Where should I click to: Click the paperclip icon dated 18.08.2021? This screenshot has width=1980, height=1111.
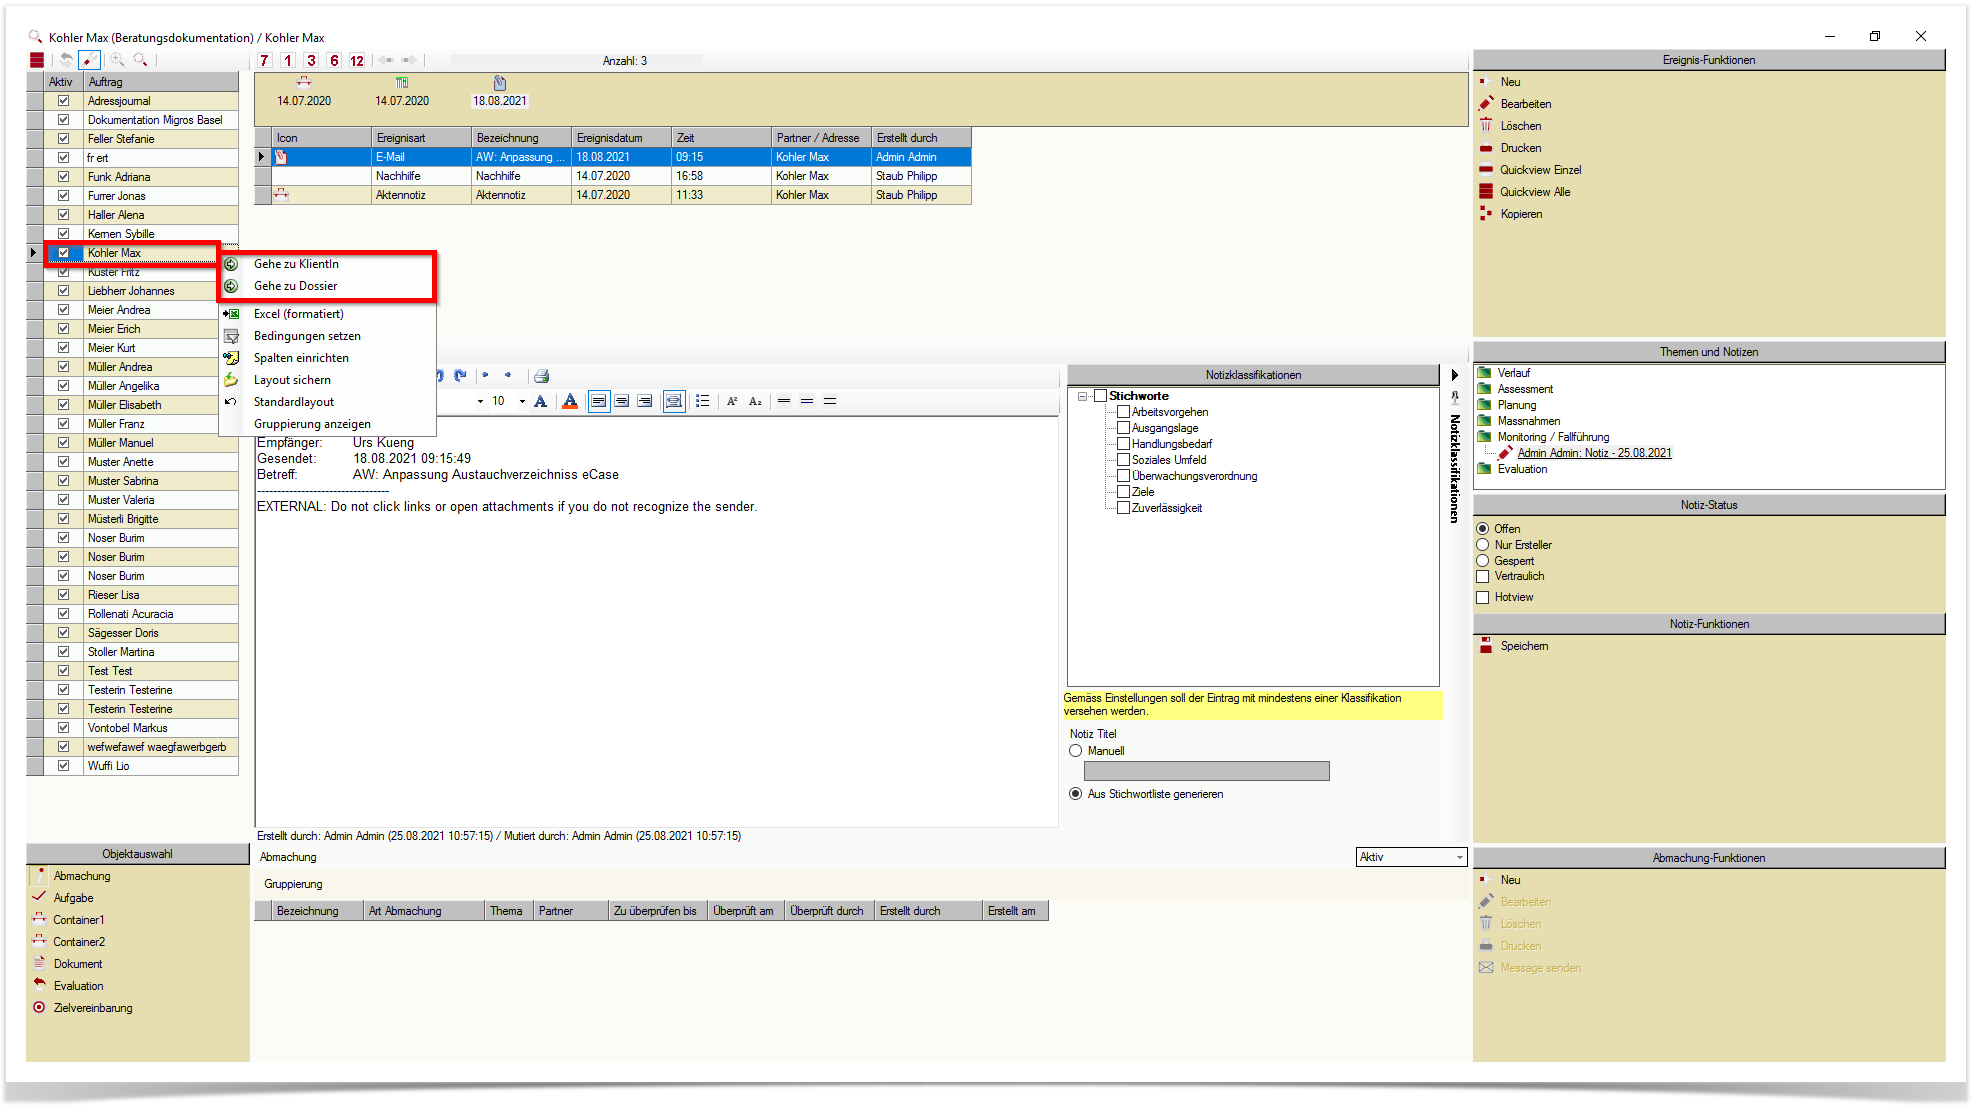click(500, 83)
